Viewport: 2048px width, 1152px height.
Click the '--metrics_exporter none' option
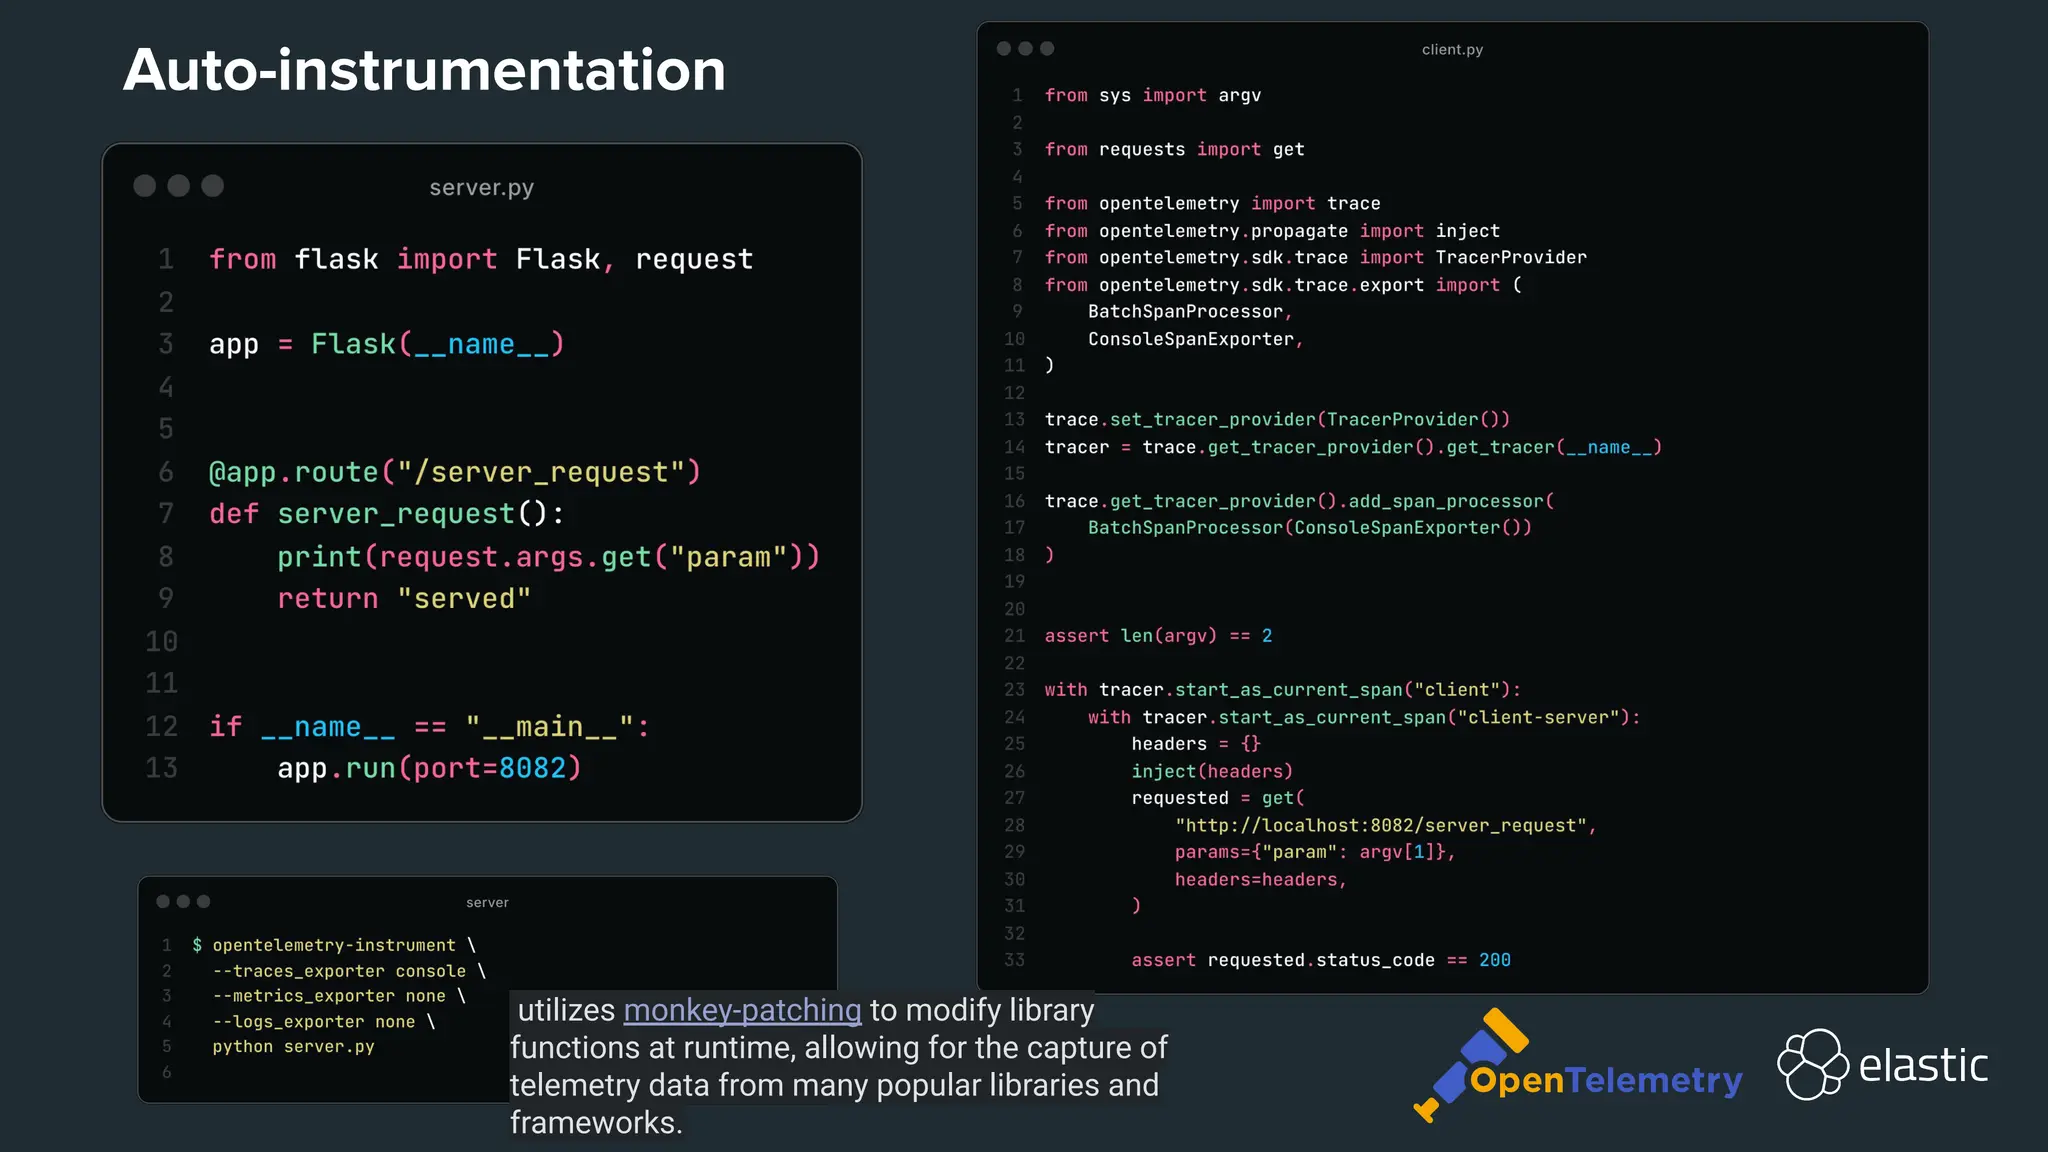339,996
